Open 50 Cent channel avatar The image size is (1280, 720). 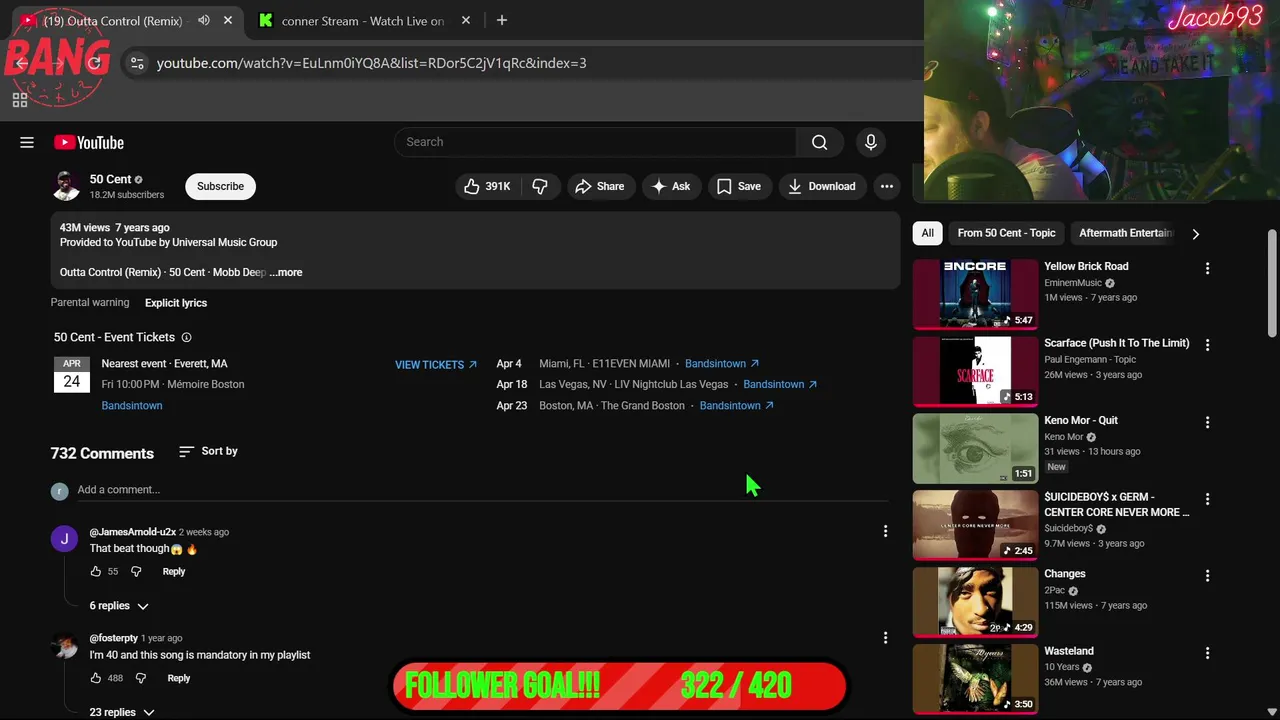[x=67, y=186]
